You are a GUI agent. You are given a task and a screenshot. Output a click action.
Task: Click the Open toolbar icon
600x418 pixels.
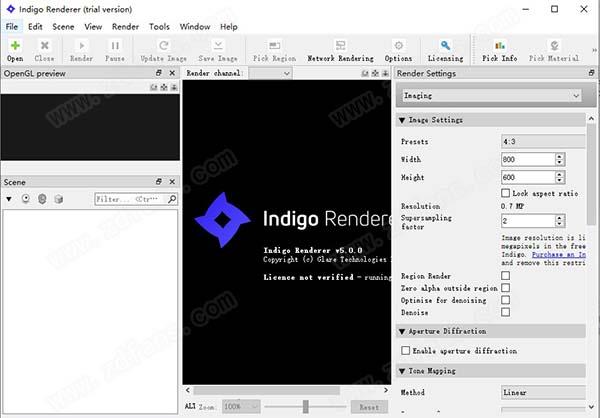tap(15, 51)
